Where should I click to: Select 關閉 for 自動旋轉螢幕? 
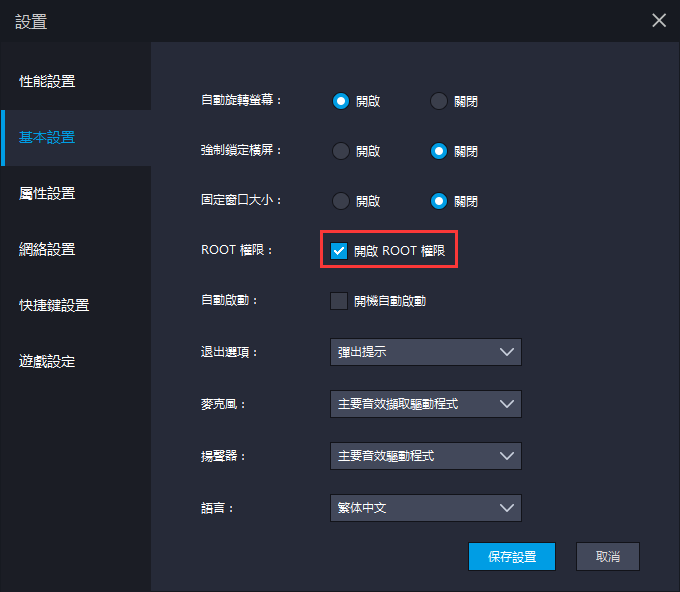439,101
